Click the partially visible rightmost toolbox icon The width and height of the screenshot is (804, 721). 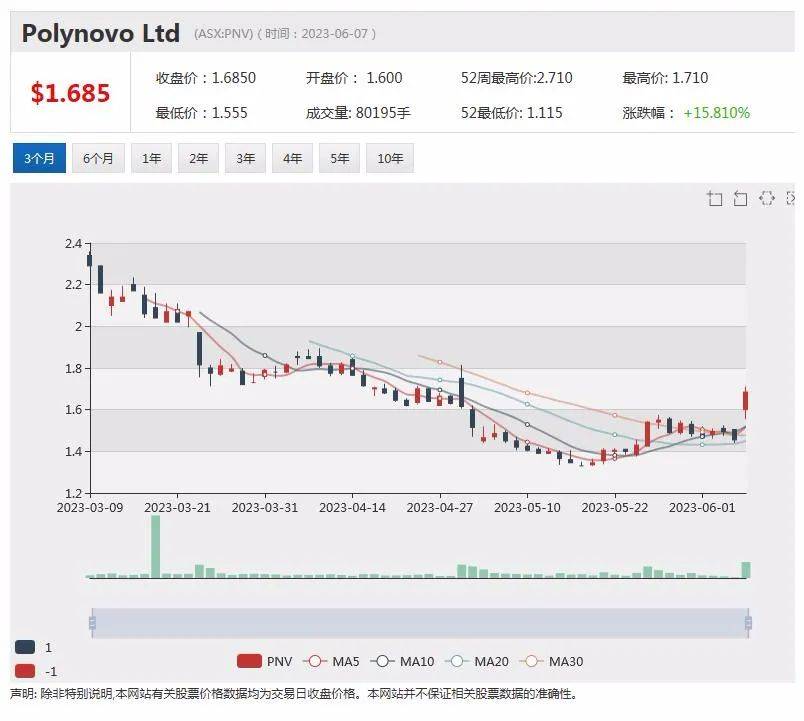coord(790,198)
